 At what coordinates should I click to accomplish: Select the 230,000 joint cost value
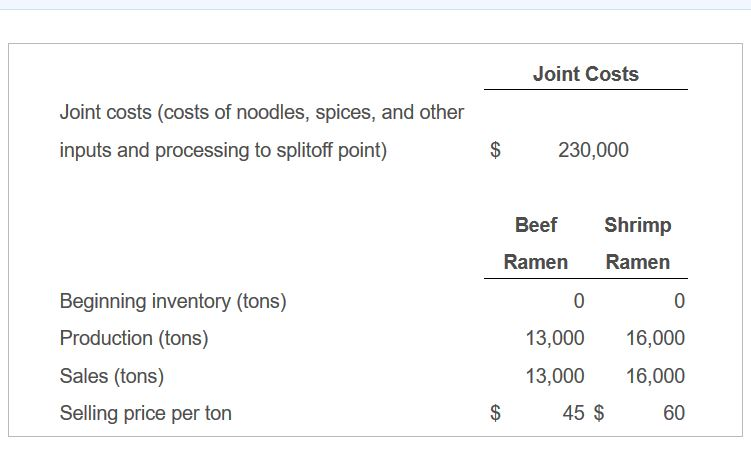(593, 150)
